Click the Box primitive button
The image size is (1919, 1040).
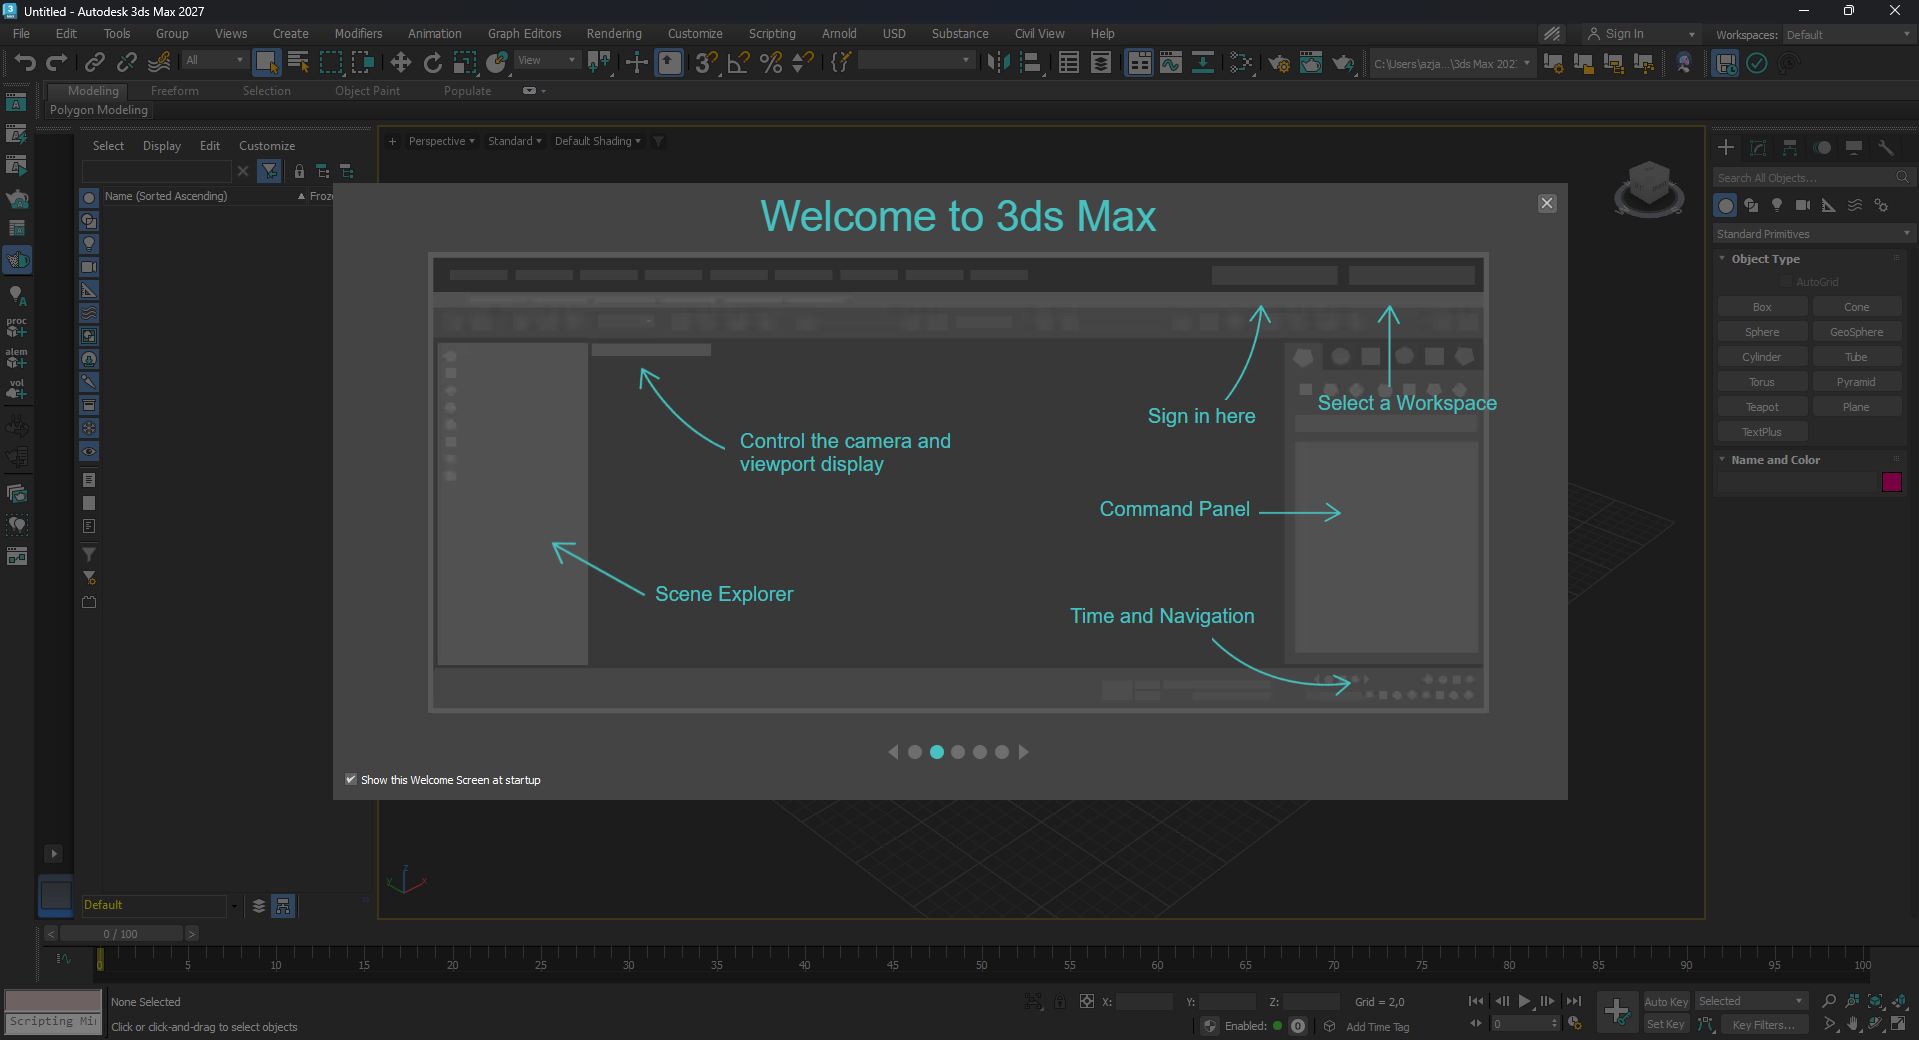[x=1762, y=307]
